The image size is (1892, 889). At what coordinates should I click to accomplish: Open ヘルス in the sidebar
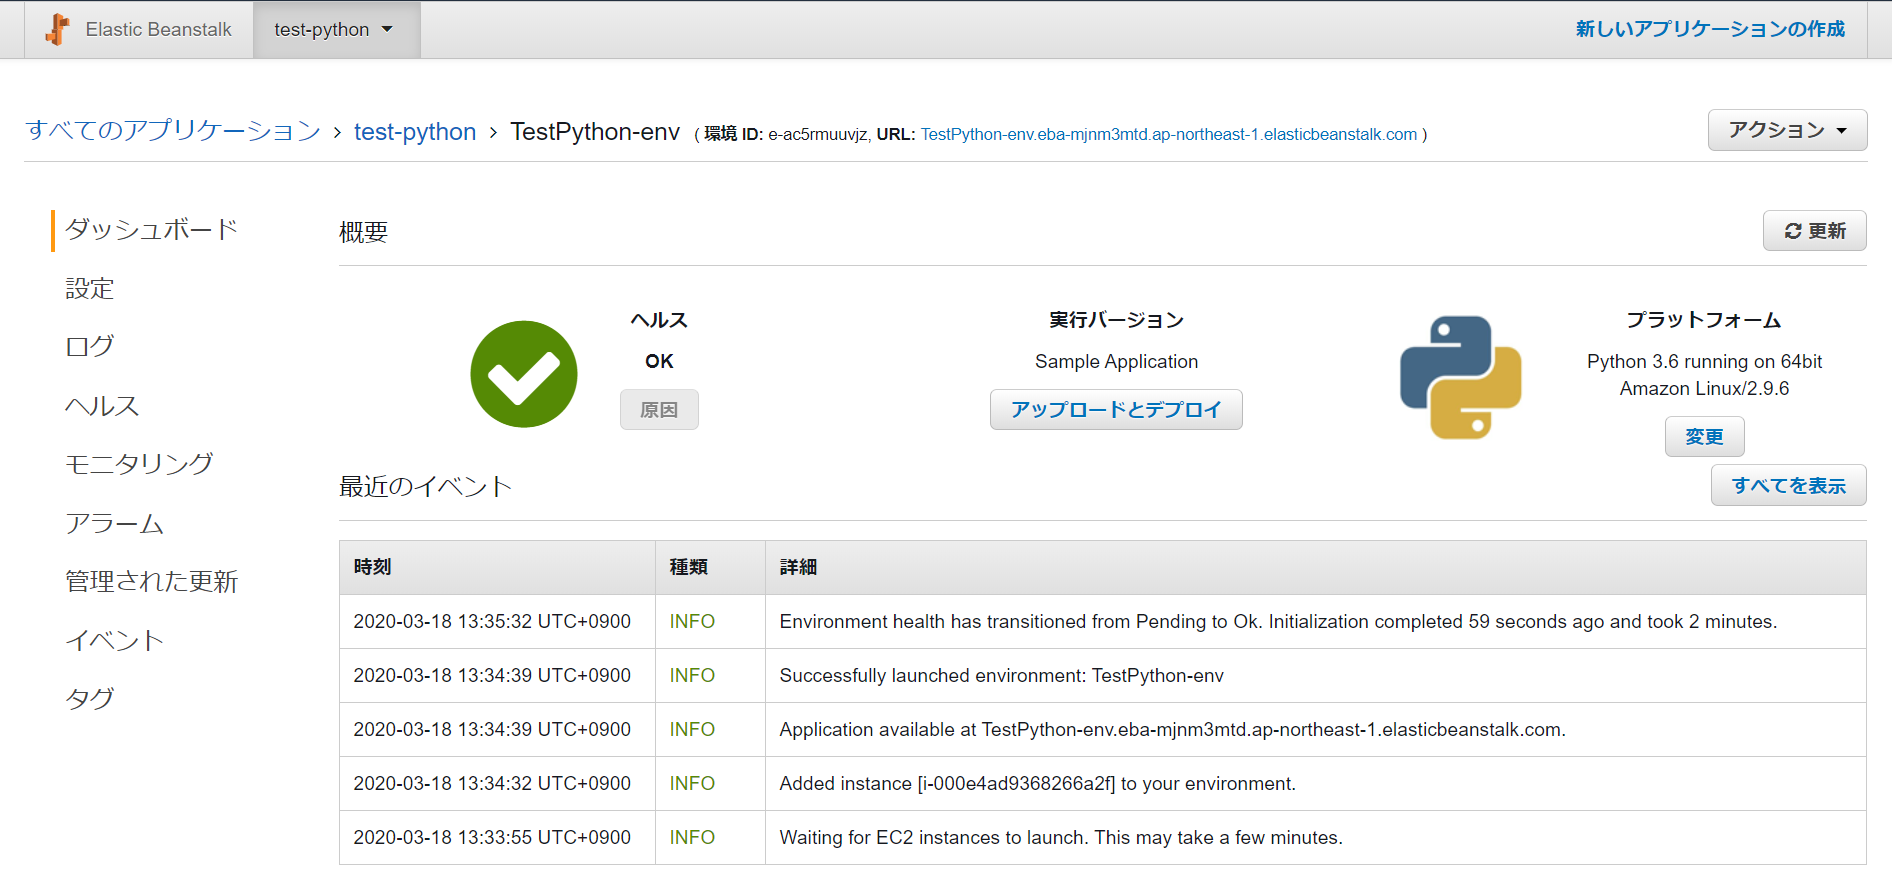102,406
